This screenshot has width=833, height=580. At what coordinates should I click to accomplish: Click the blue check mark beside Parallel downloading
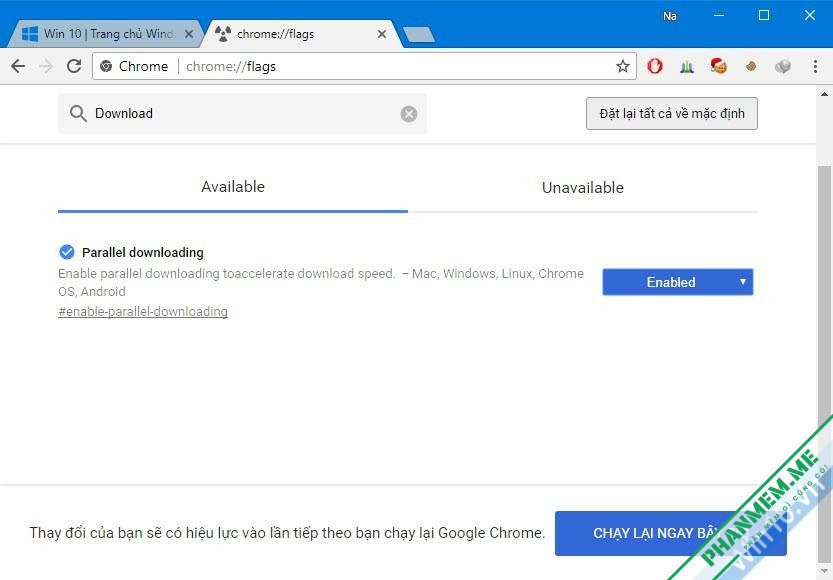tap(67, 252)
